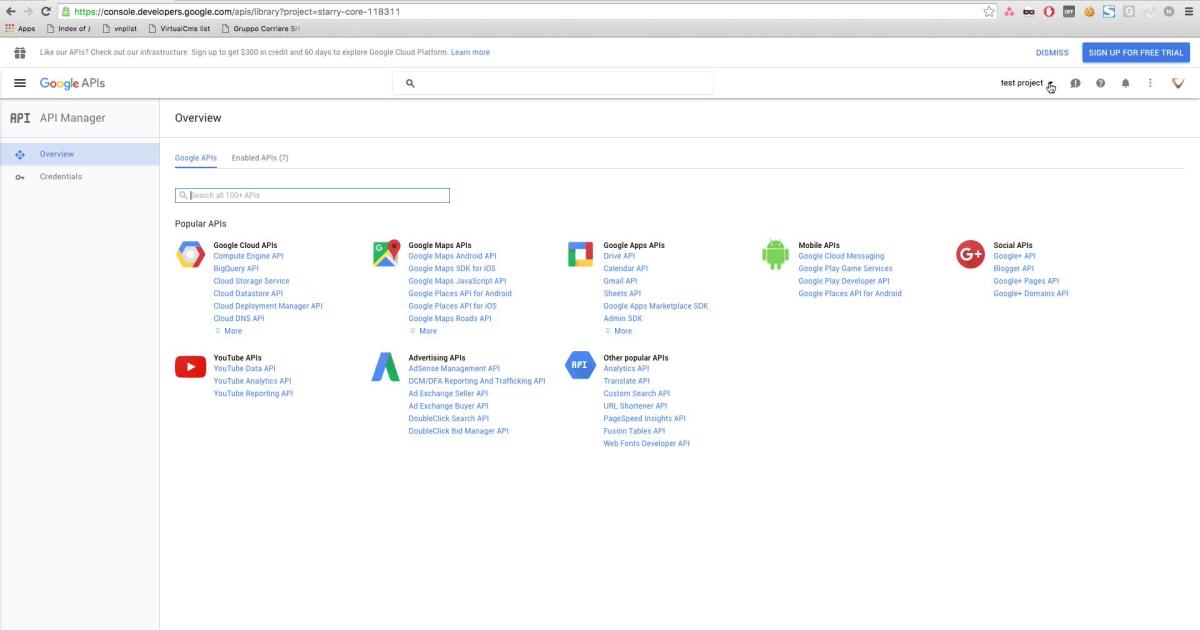Viewport: 1200px width, 630px height.
Task: Expand More under Google Maps APIs
Action: [423, 331]
